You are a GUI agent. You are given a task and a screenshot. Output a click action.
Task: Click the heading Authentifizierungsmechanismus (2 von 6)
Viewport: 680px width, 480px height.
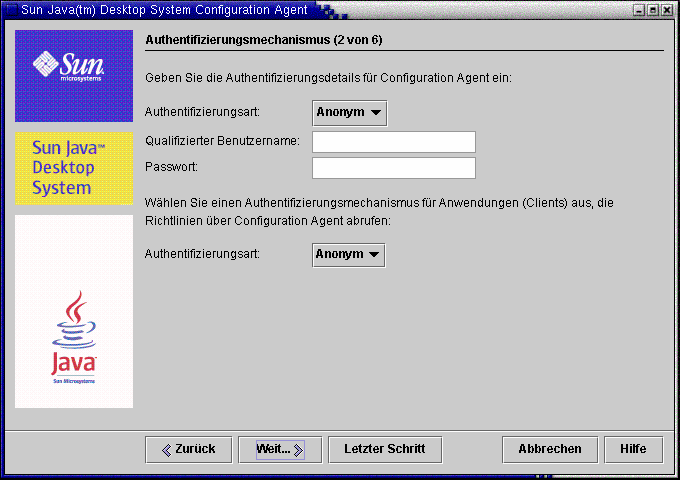pos(264,40)
